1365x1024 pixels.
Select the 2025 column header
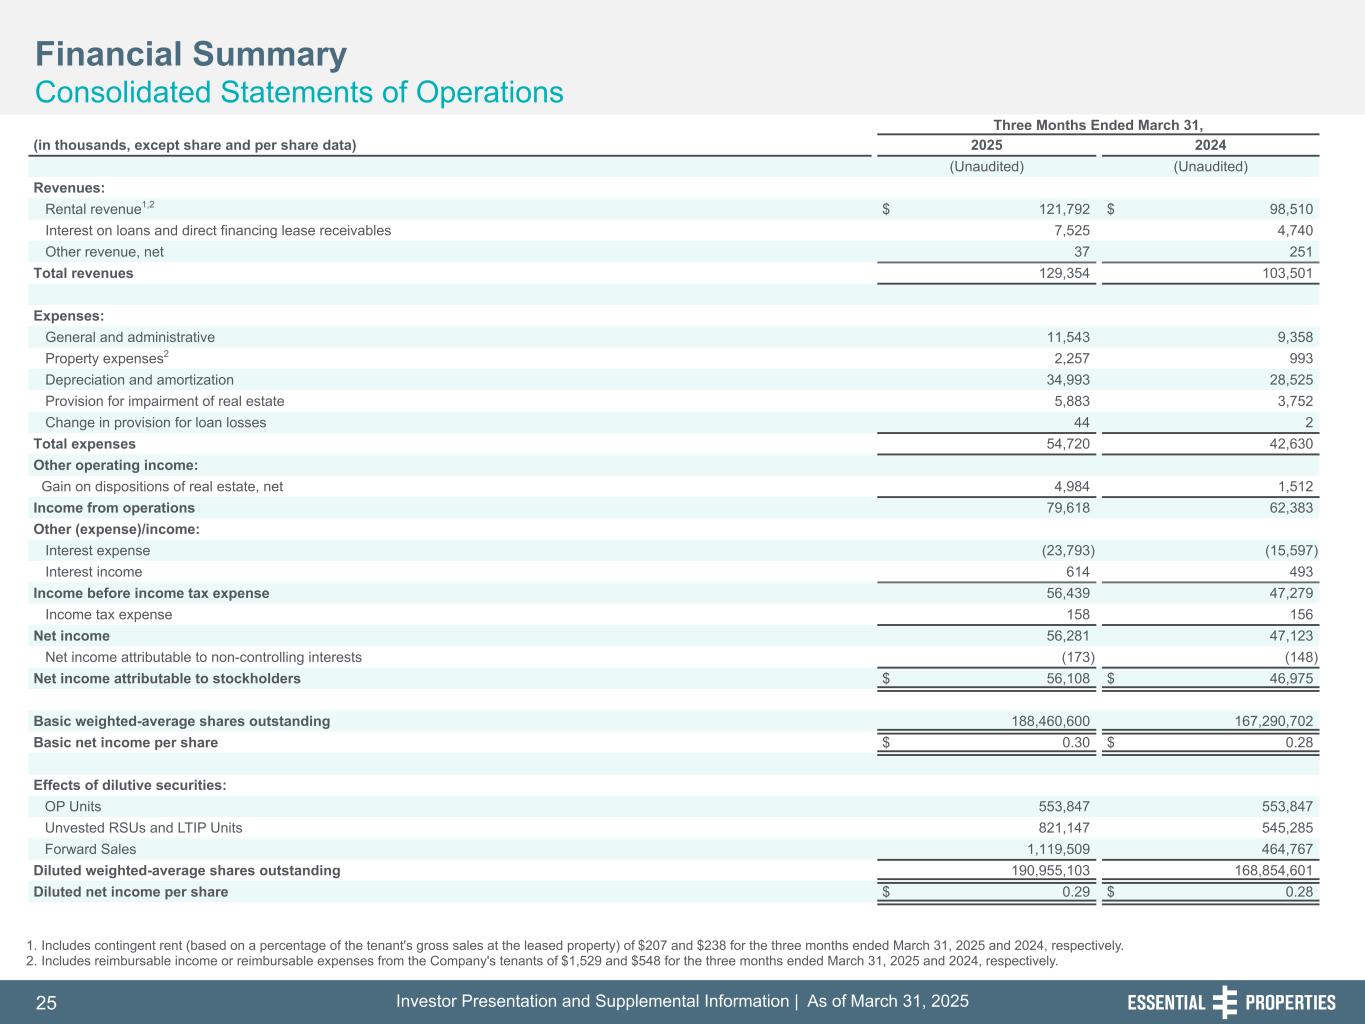[986, 145]
